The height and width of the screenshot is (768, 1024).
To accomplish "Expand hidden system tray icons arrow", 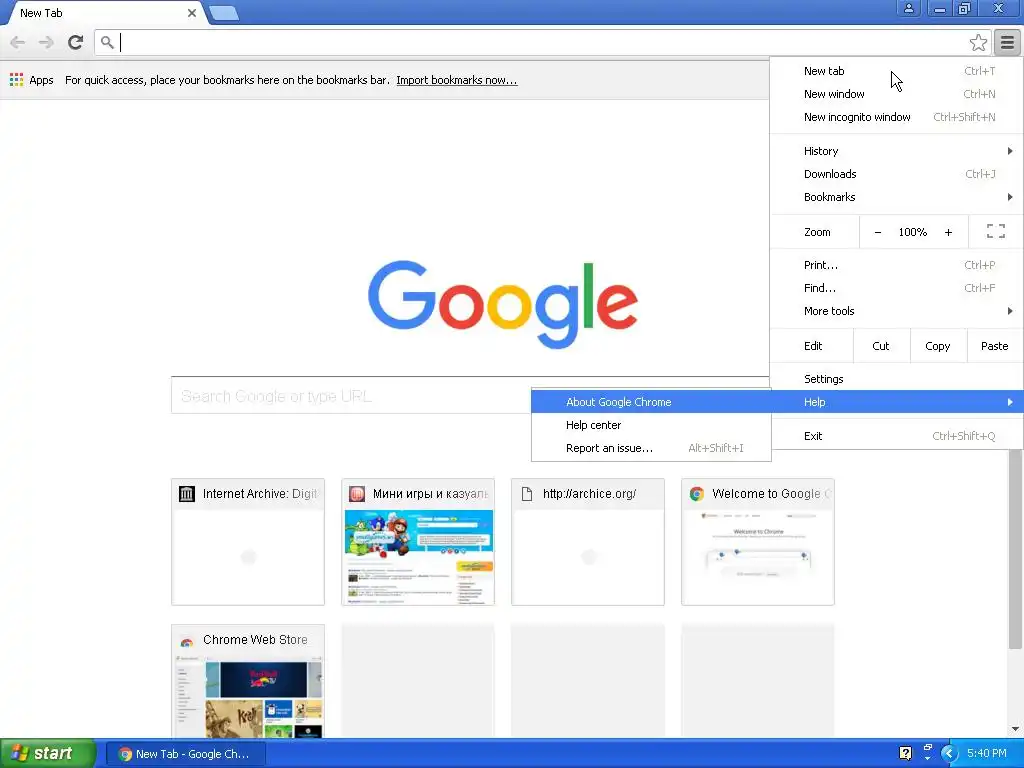I will point(949,754).
